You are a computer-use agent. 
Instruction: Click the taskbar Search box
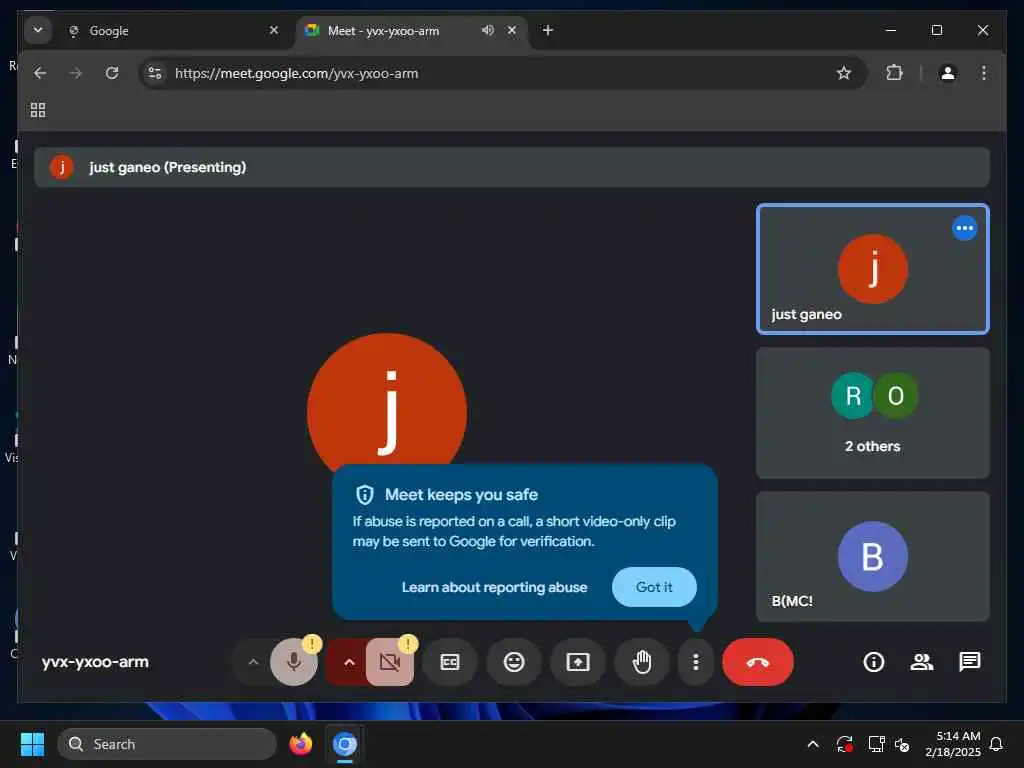[x=167, y=744]
